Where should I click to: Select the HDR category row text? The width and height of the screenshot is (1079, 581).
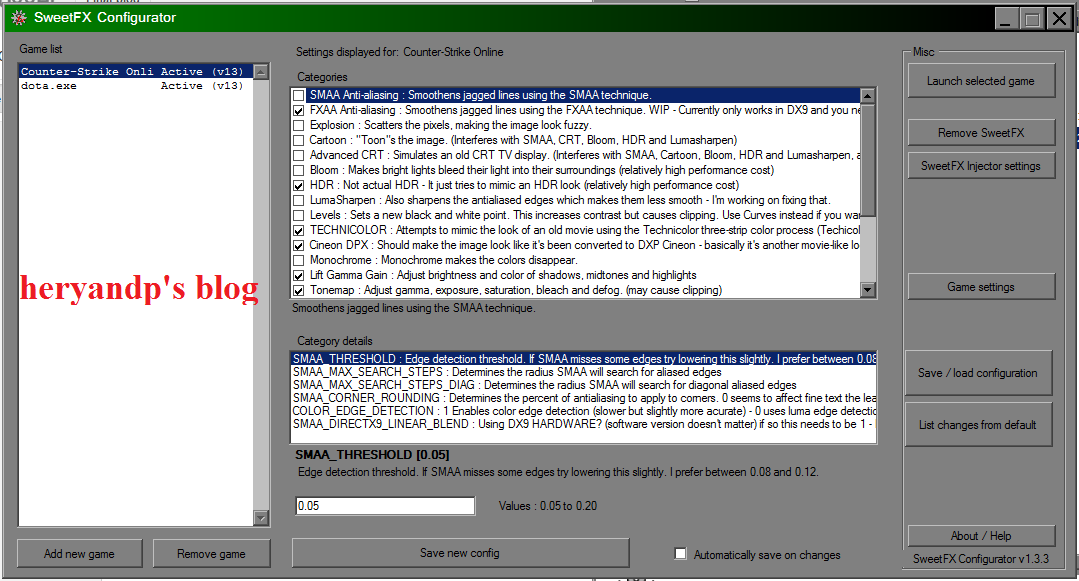tap(524, 185)
